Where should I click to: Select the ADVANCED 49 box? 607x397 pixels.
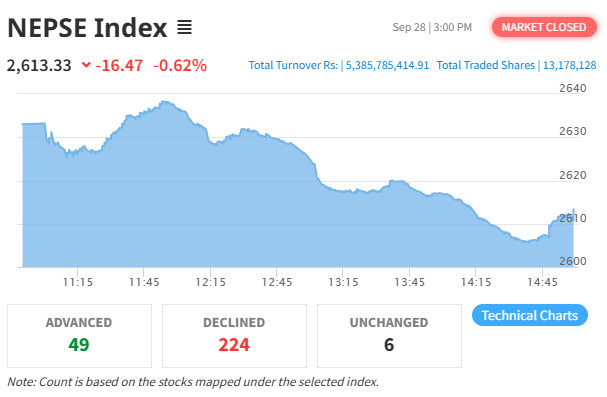coord(79,335)
